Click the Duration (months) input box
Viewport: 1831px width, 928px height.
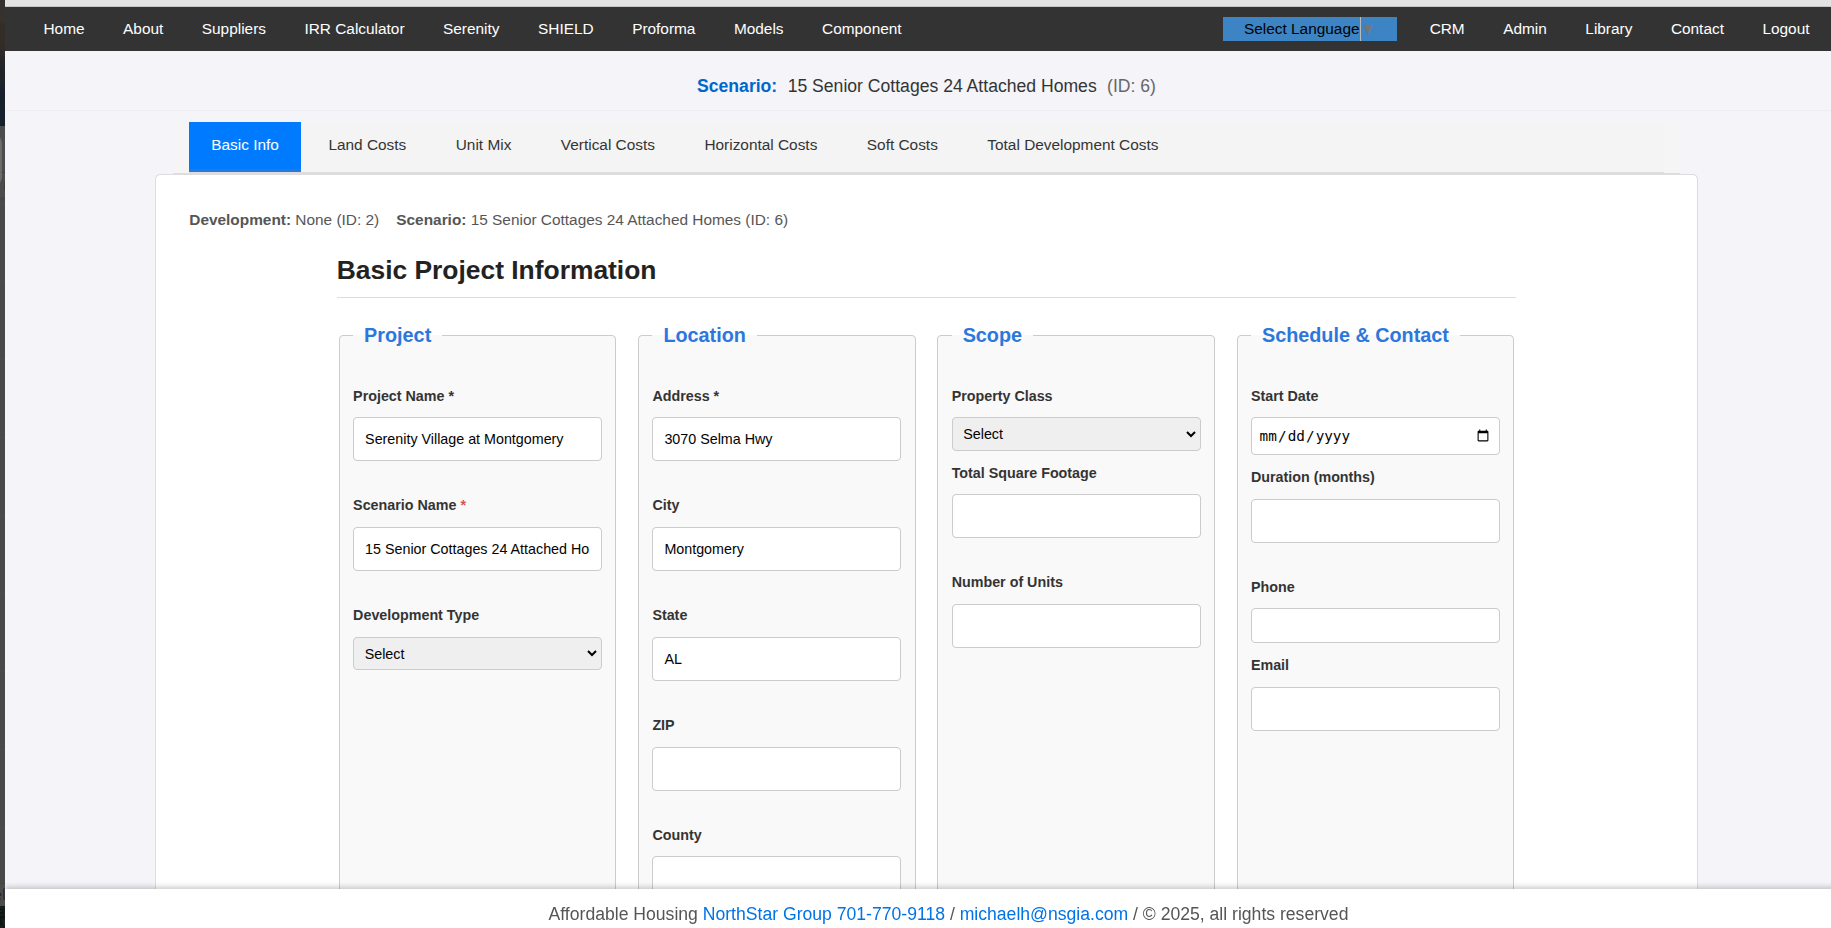[x=1374, y=521]
